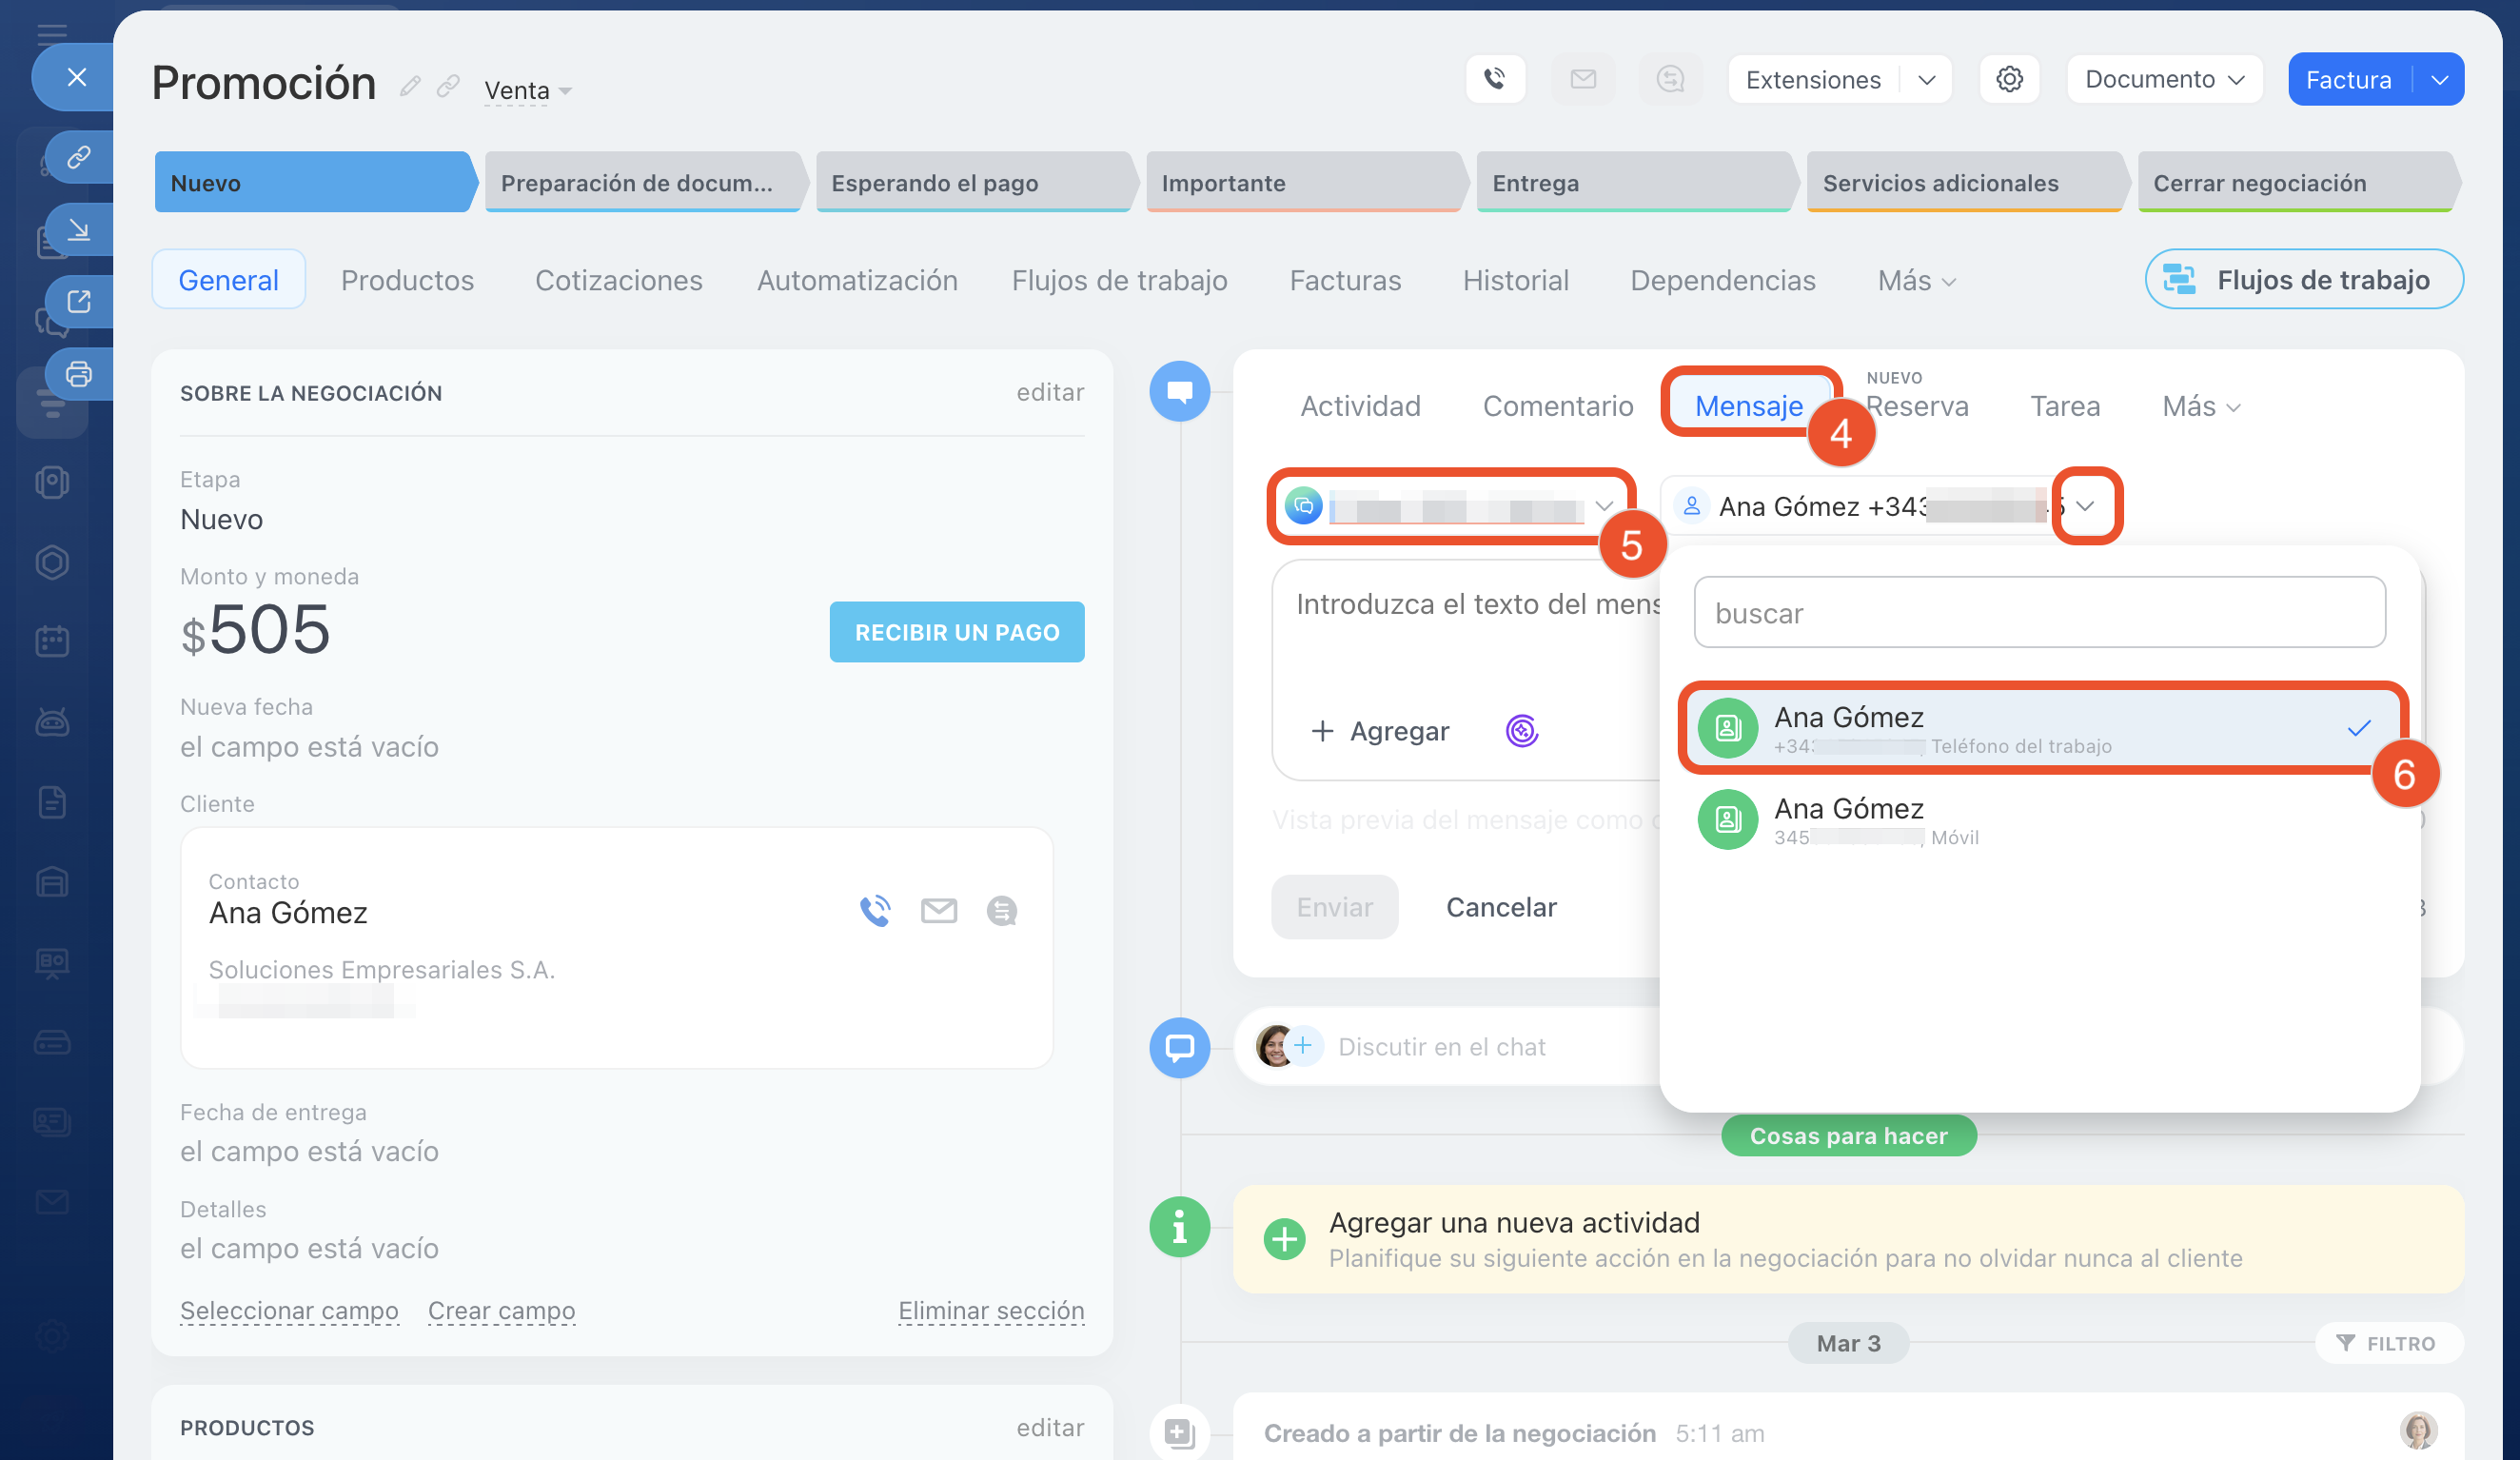
Task: Select the Comentario tab in timeline
Action: click(x=1557, y=406)
